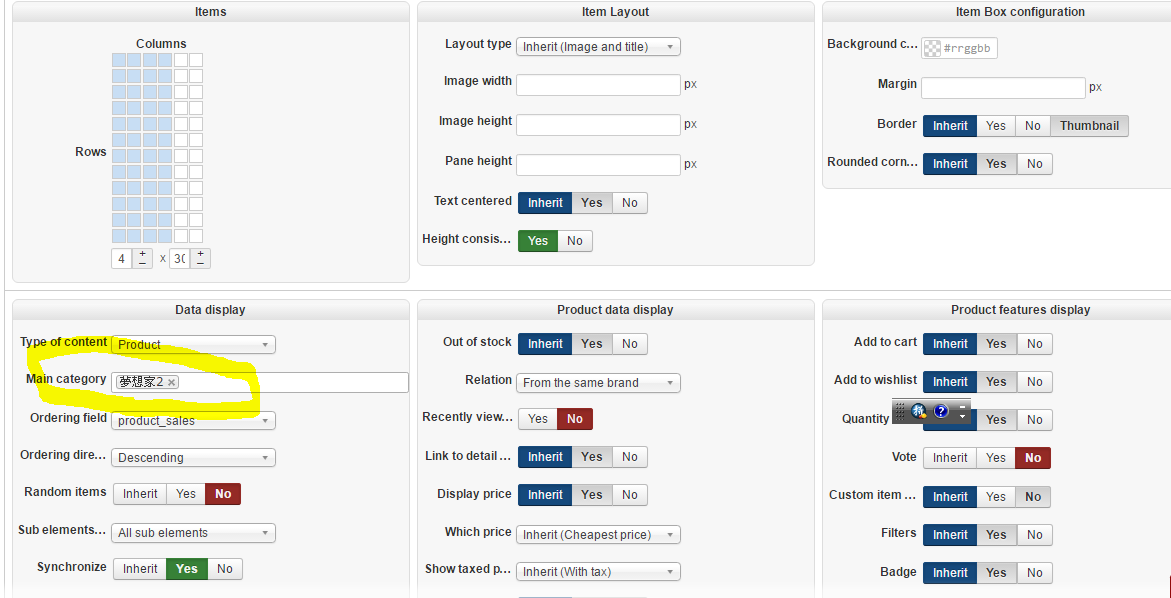This screenshot has height=598, width=1171.
Task: Click the rows plus/minus stepper
Action: 200,258
